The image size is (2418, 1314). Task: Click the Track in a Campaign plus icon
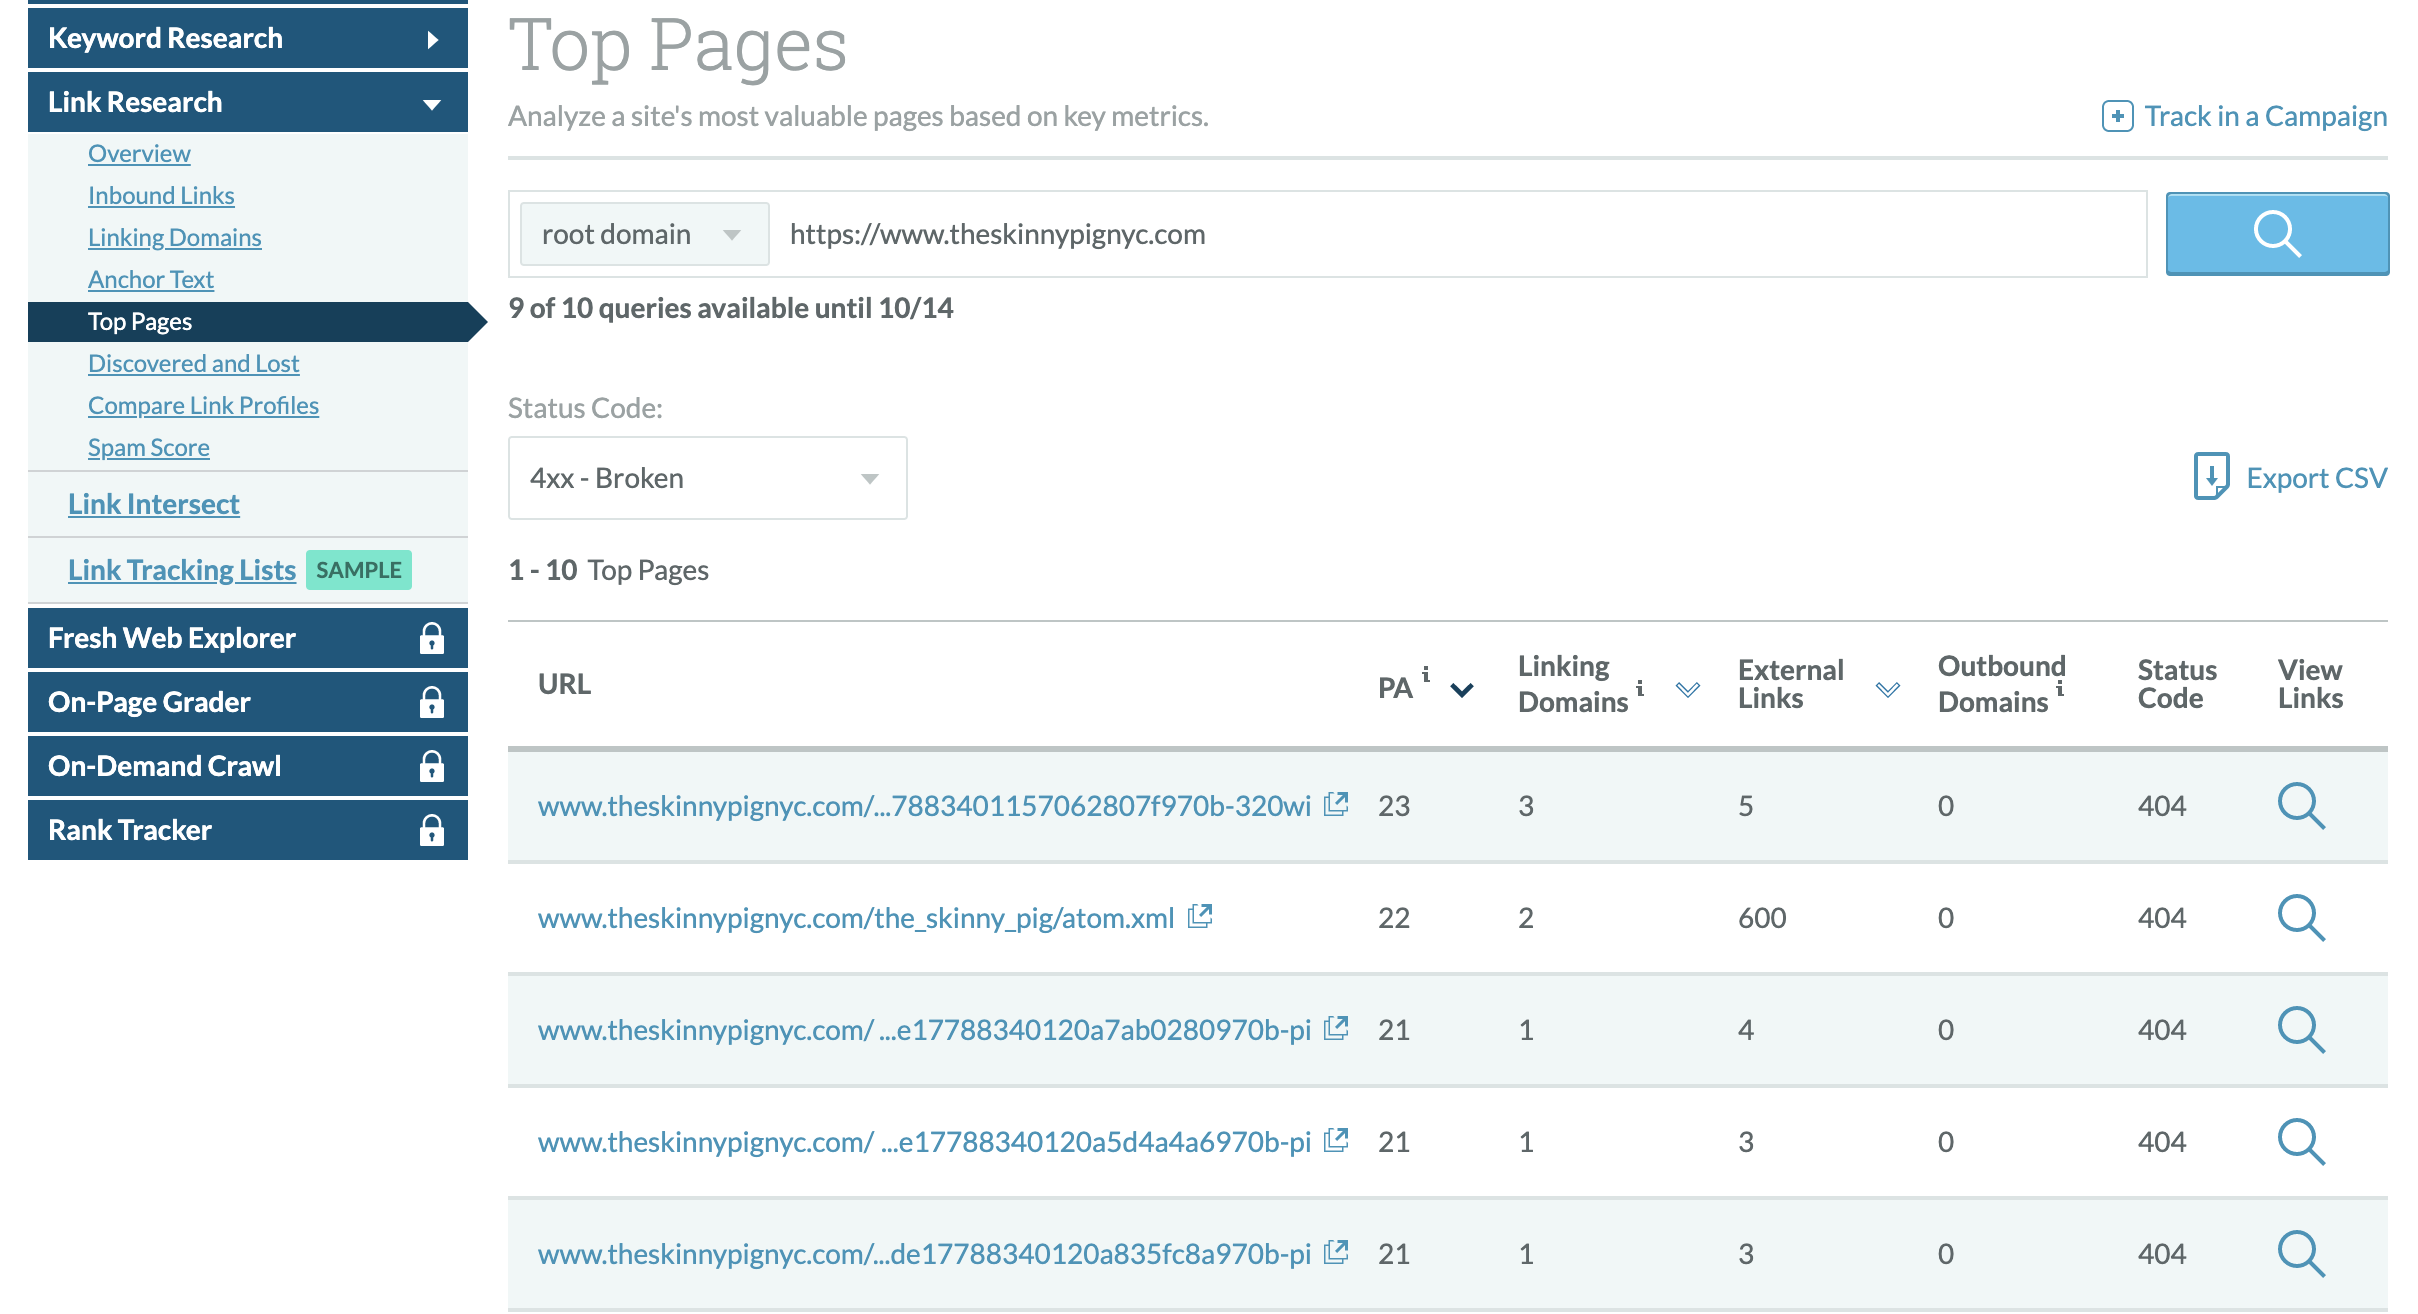[x=2117, y=116]
